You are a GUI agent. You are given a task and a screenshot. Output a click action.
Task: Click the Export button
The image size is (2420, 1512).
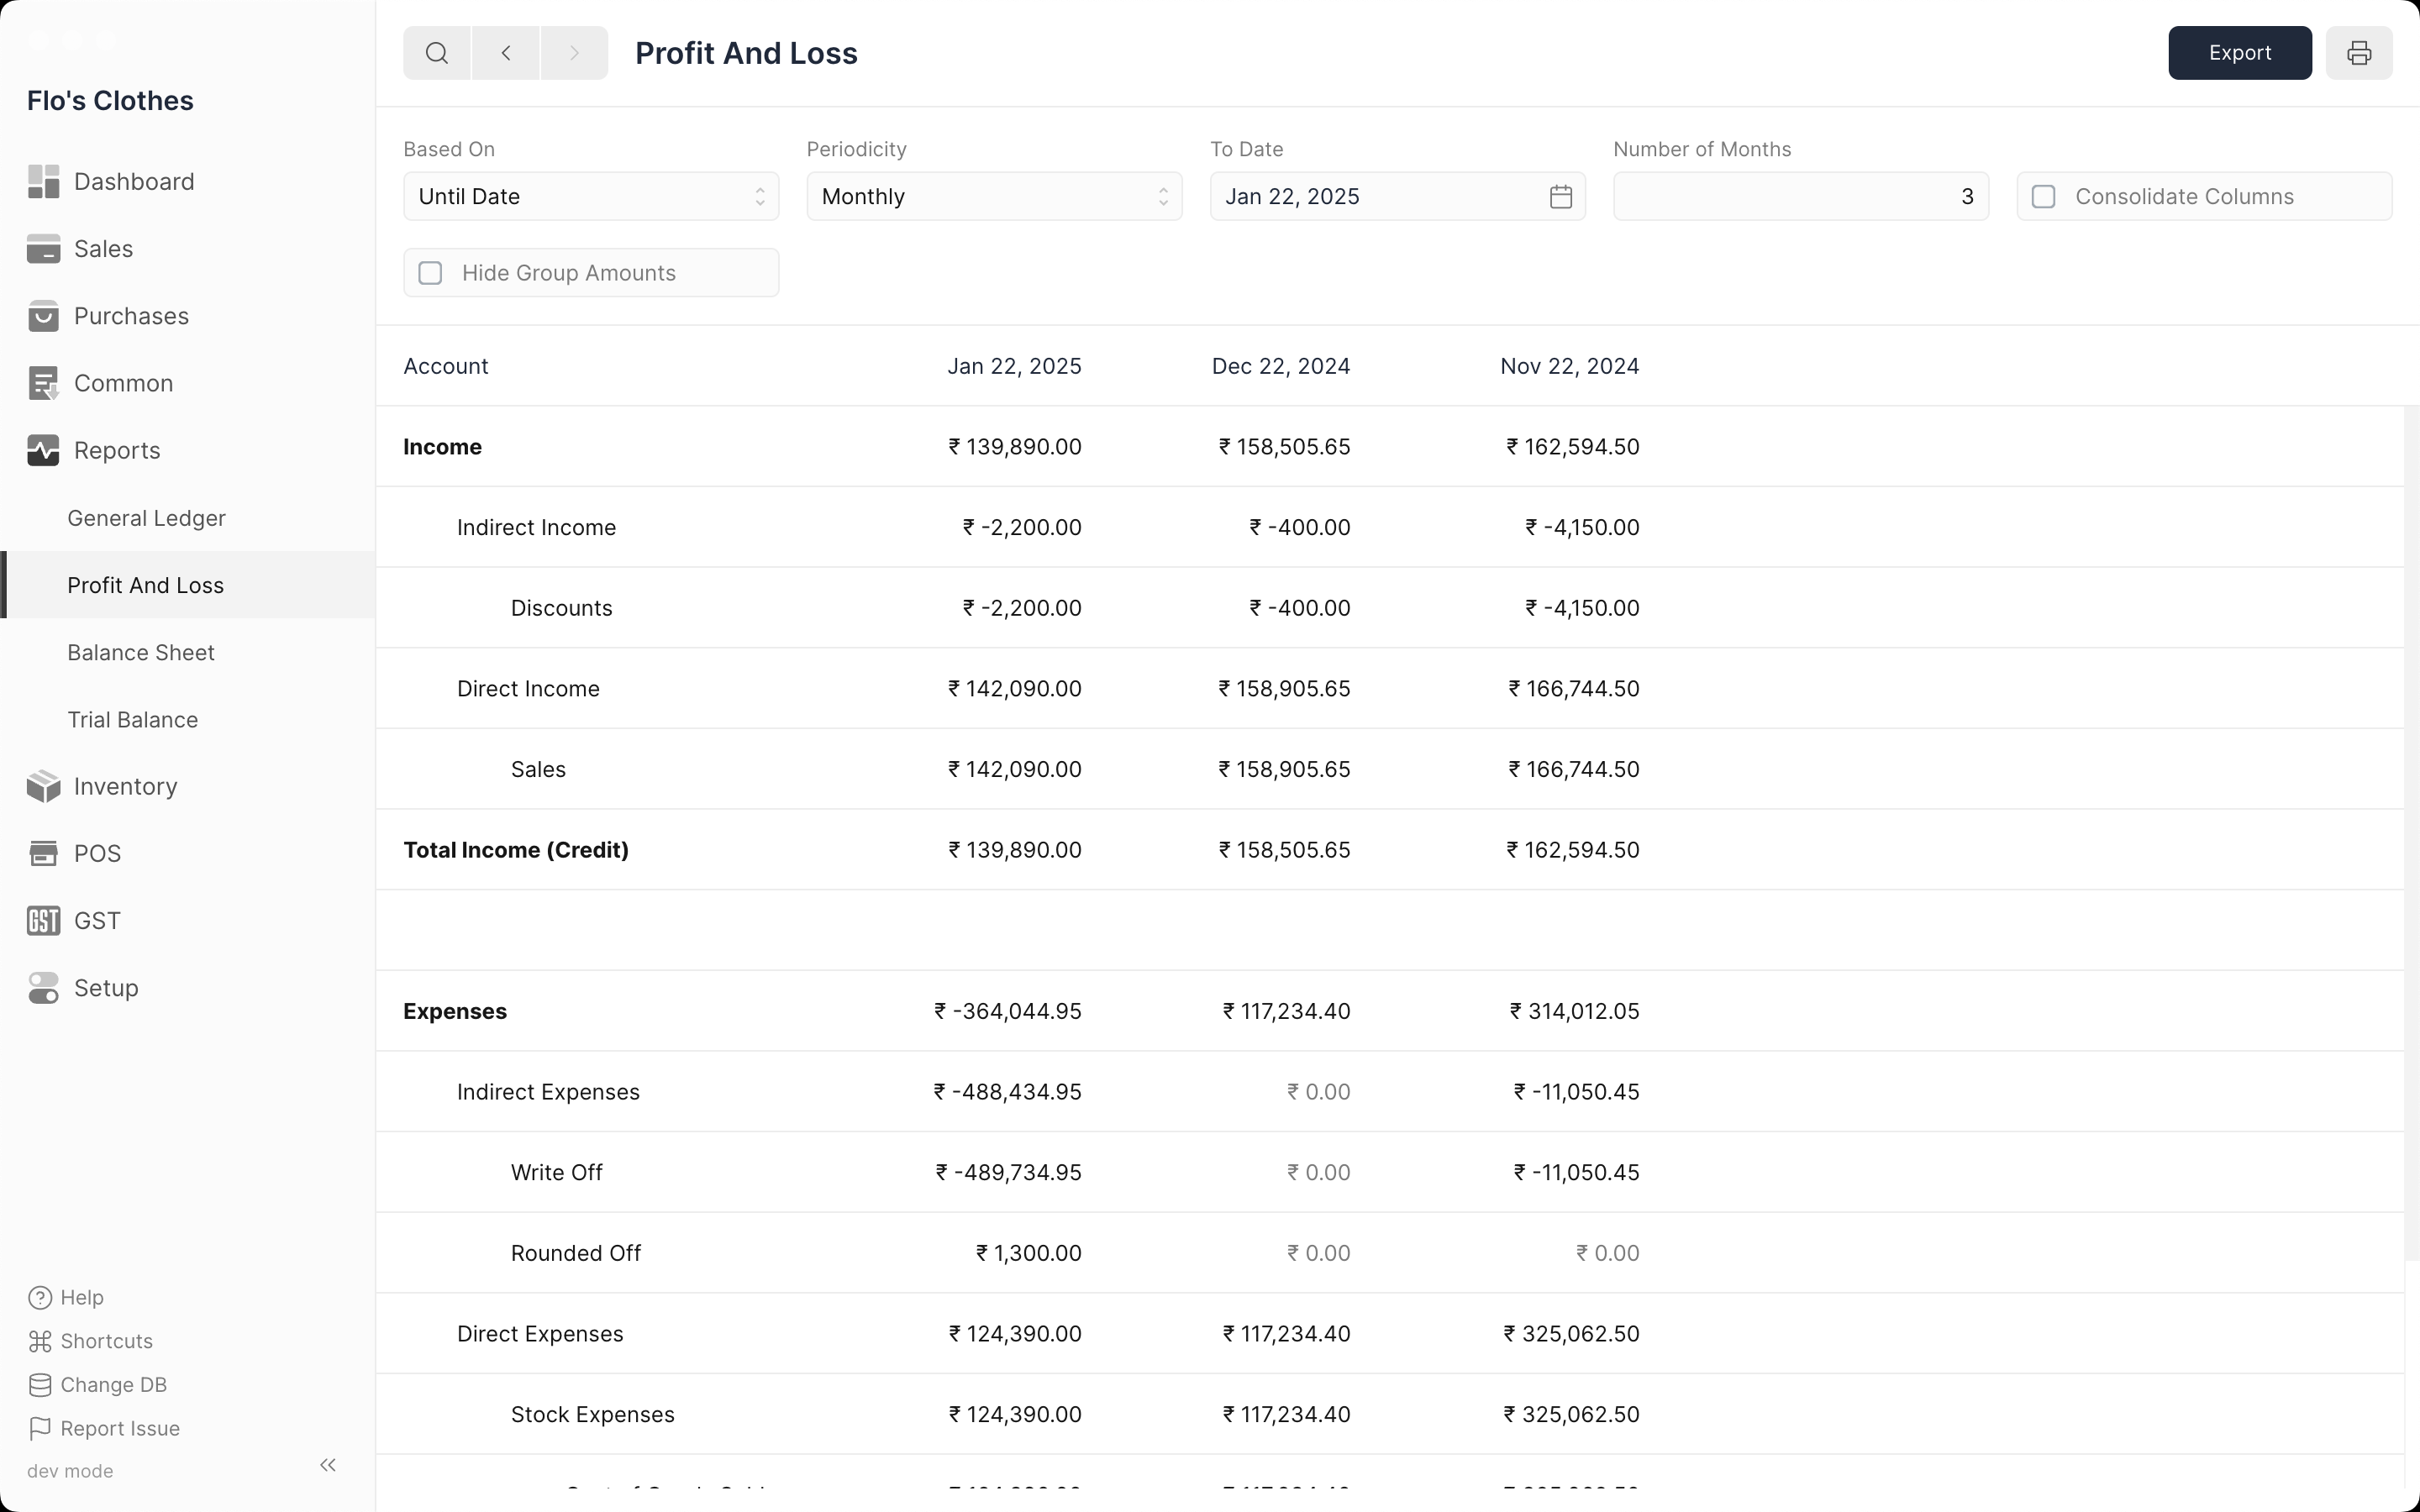pyautogui.click(x=2239, y=53)
